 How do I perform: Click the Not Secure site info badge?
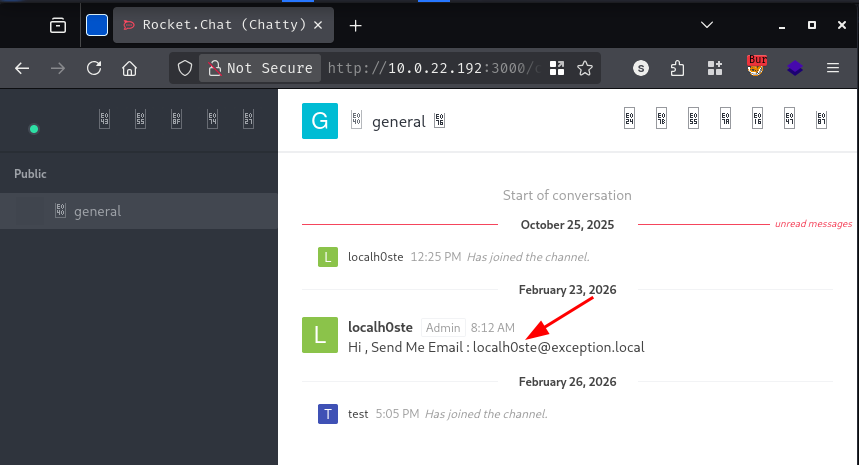[x=260, y=68]
